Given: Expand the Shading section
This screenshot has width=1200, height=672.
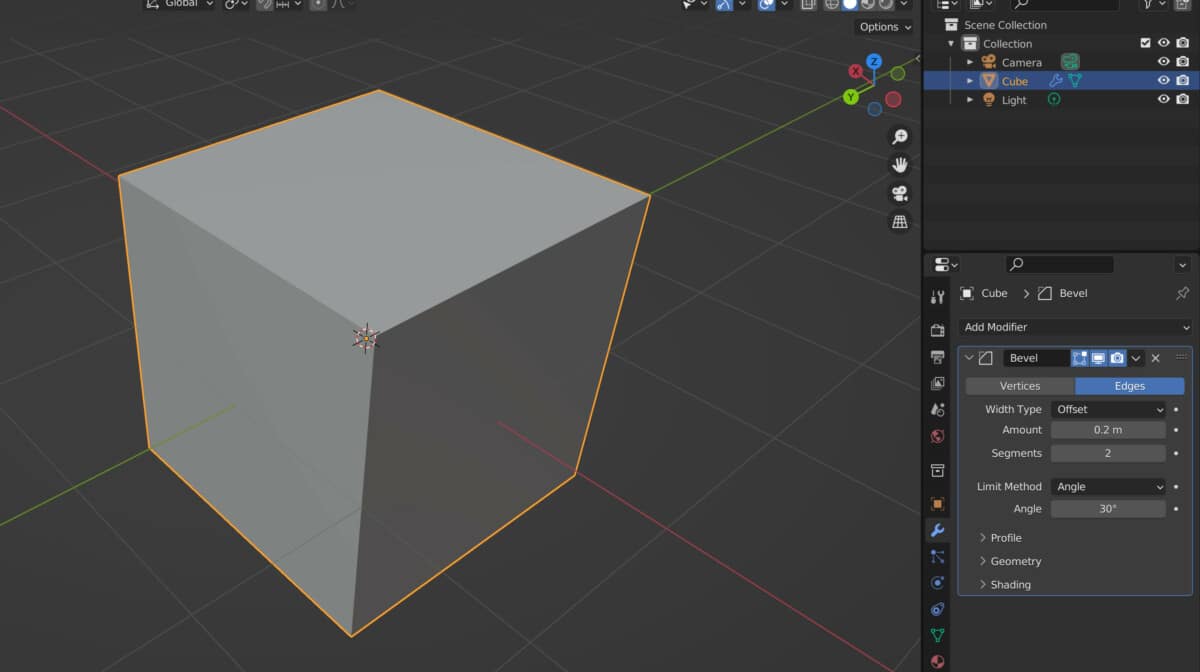Looking at the screenshot, I should point(1010,584).
